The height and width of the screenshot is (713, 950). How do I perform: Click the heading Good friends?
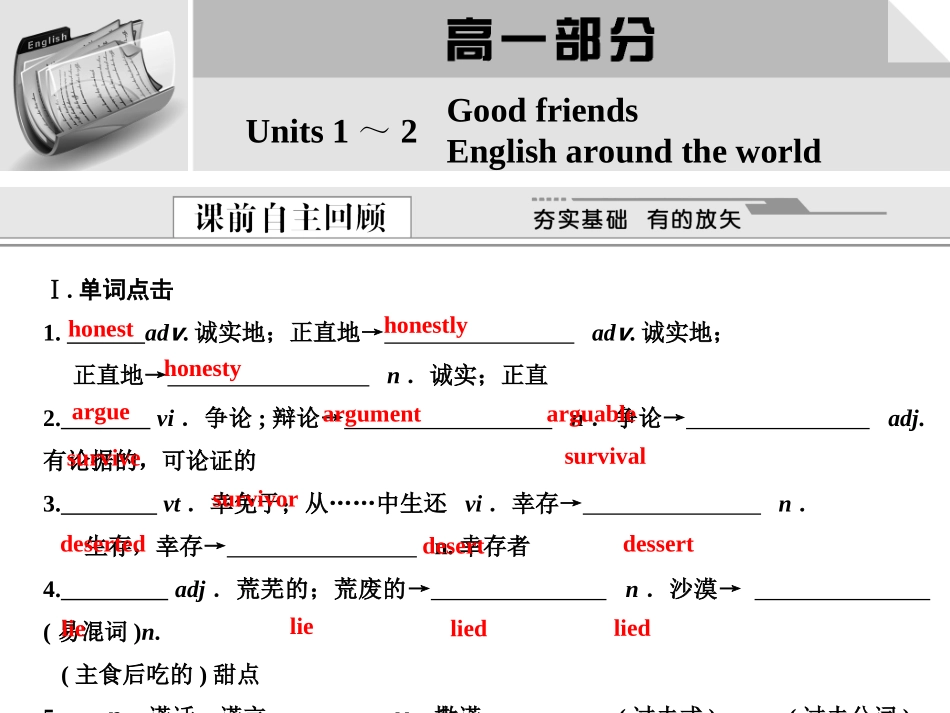click(x=542, y=110)
